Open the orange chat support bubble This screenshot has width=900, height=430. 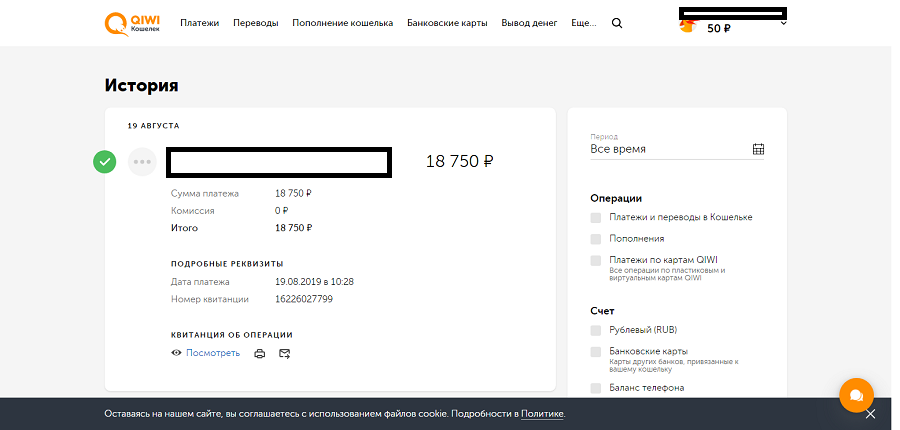(856, 395)
